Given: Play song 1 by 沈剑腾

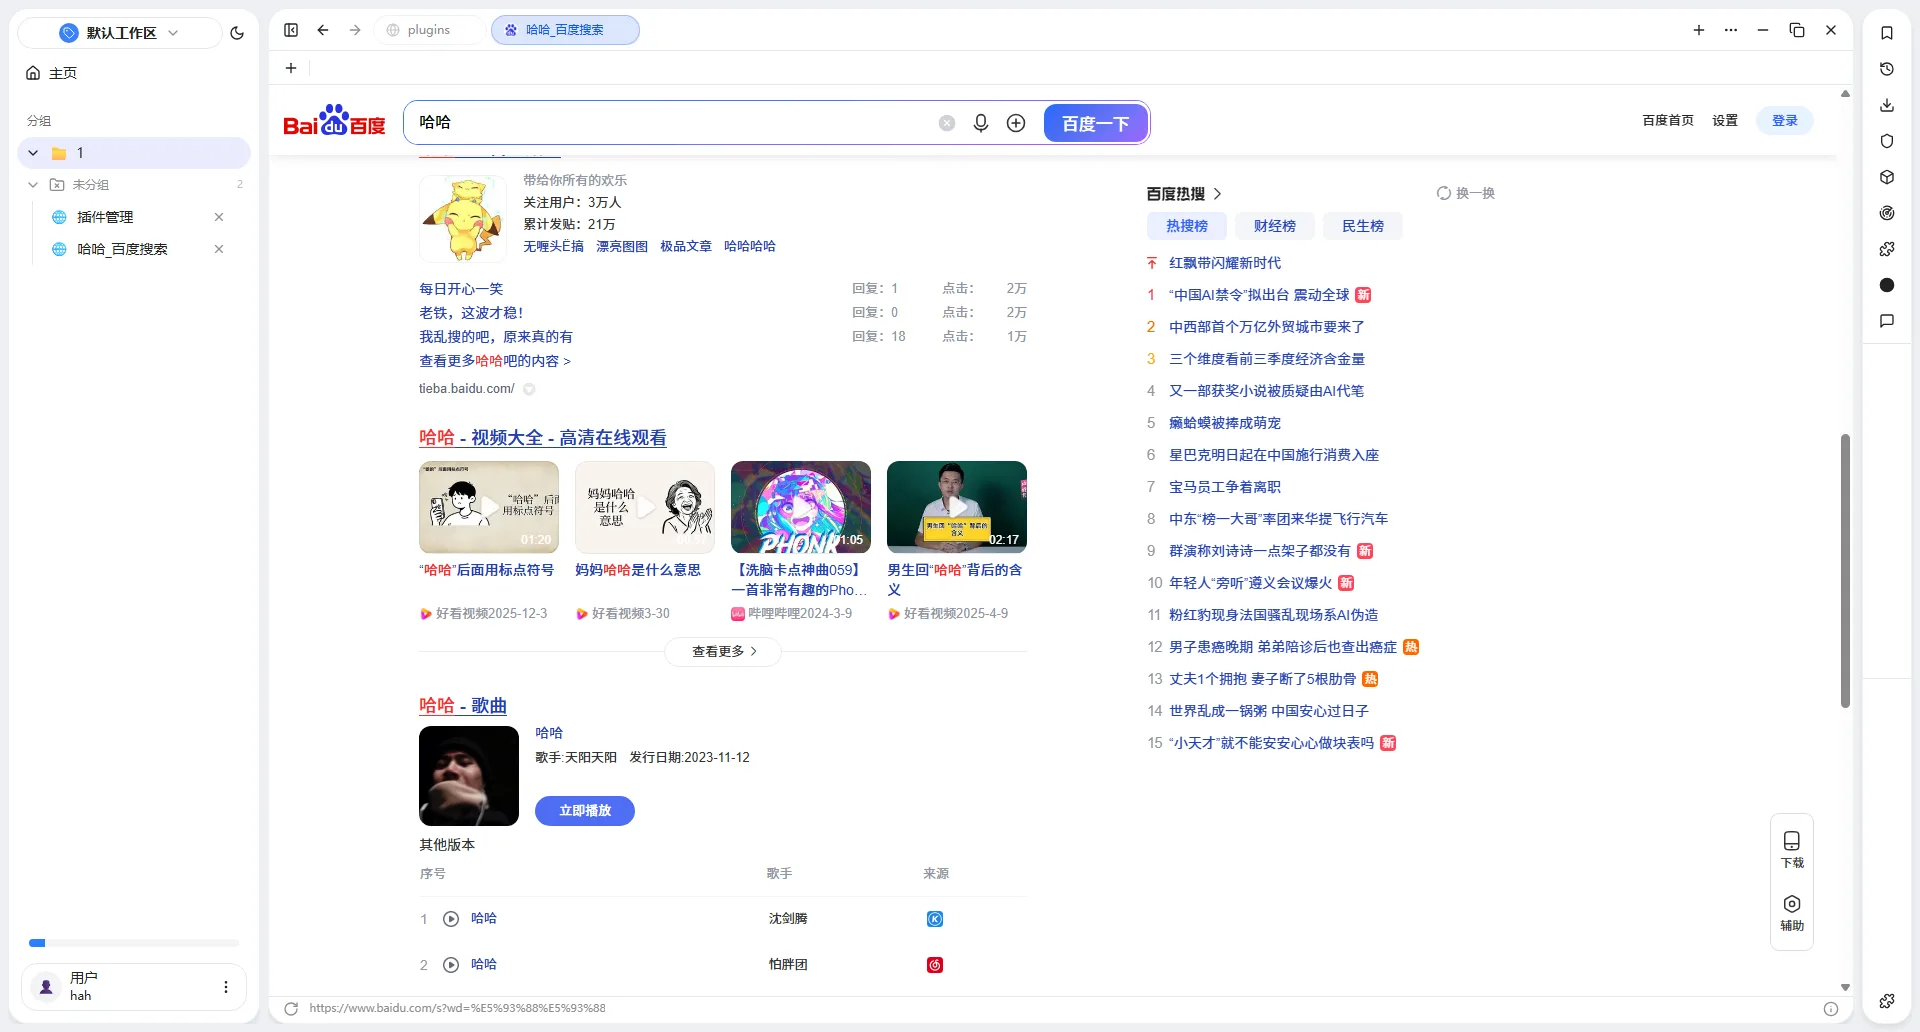Looking at the screenshot, I should [451, 919].
